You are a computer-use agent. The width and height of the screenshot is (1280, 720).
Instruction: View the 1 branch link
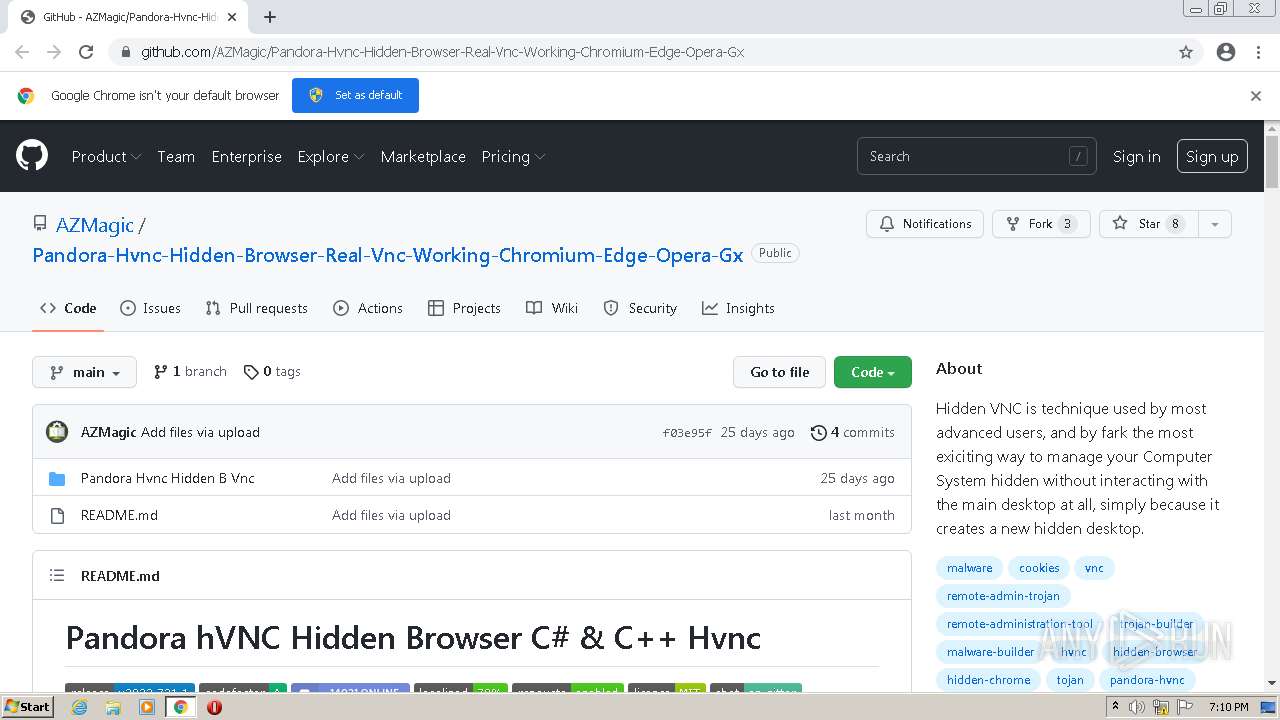tap(190, 371)
